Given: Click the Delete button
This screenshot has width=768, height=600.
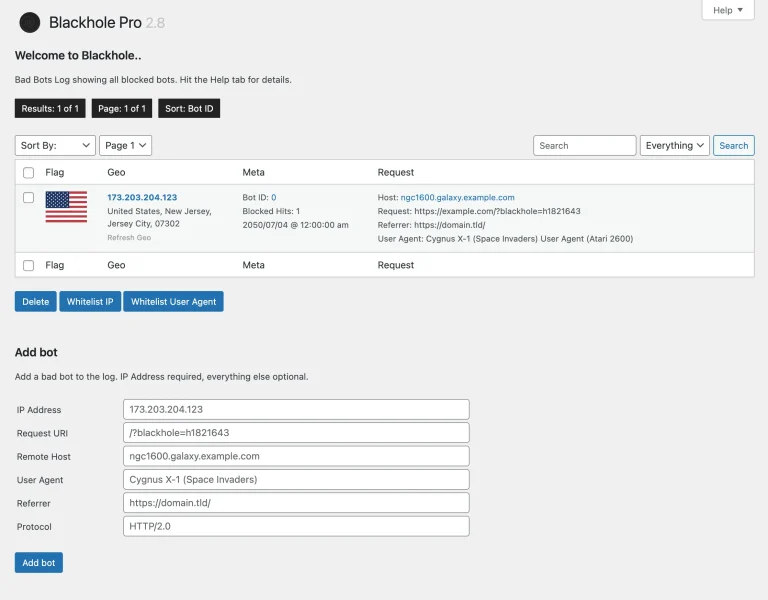Looking at the screenshot, I should pos(36,302).
